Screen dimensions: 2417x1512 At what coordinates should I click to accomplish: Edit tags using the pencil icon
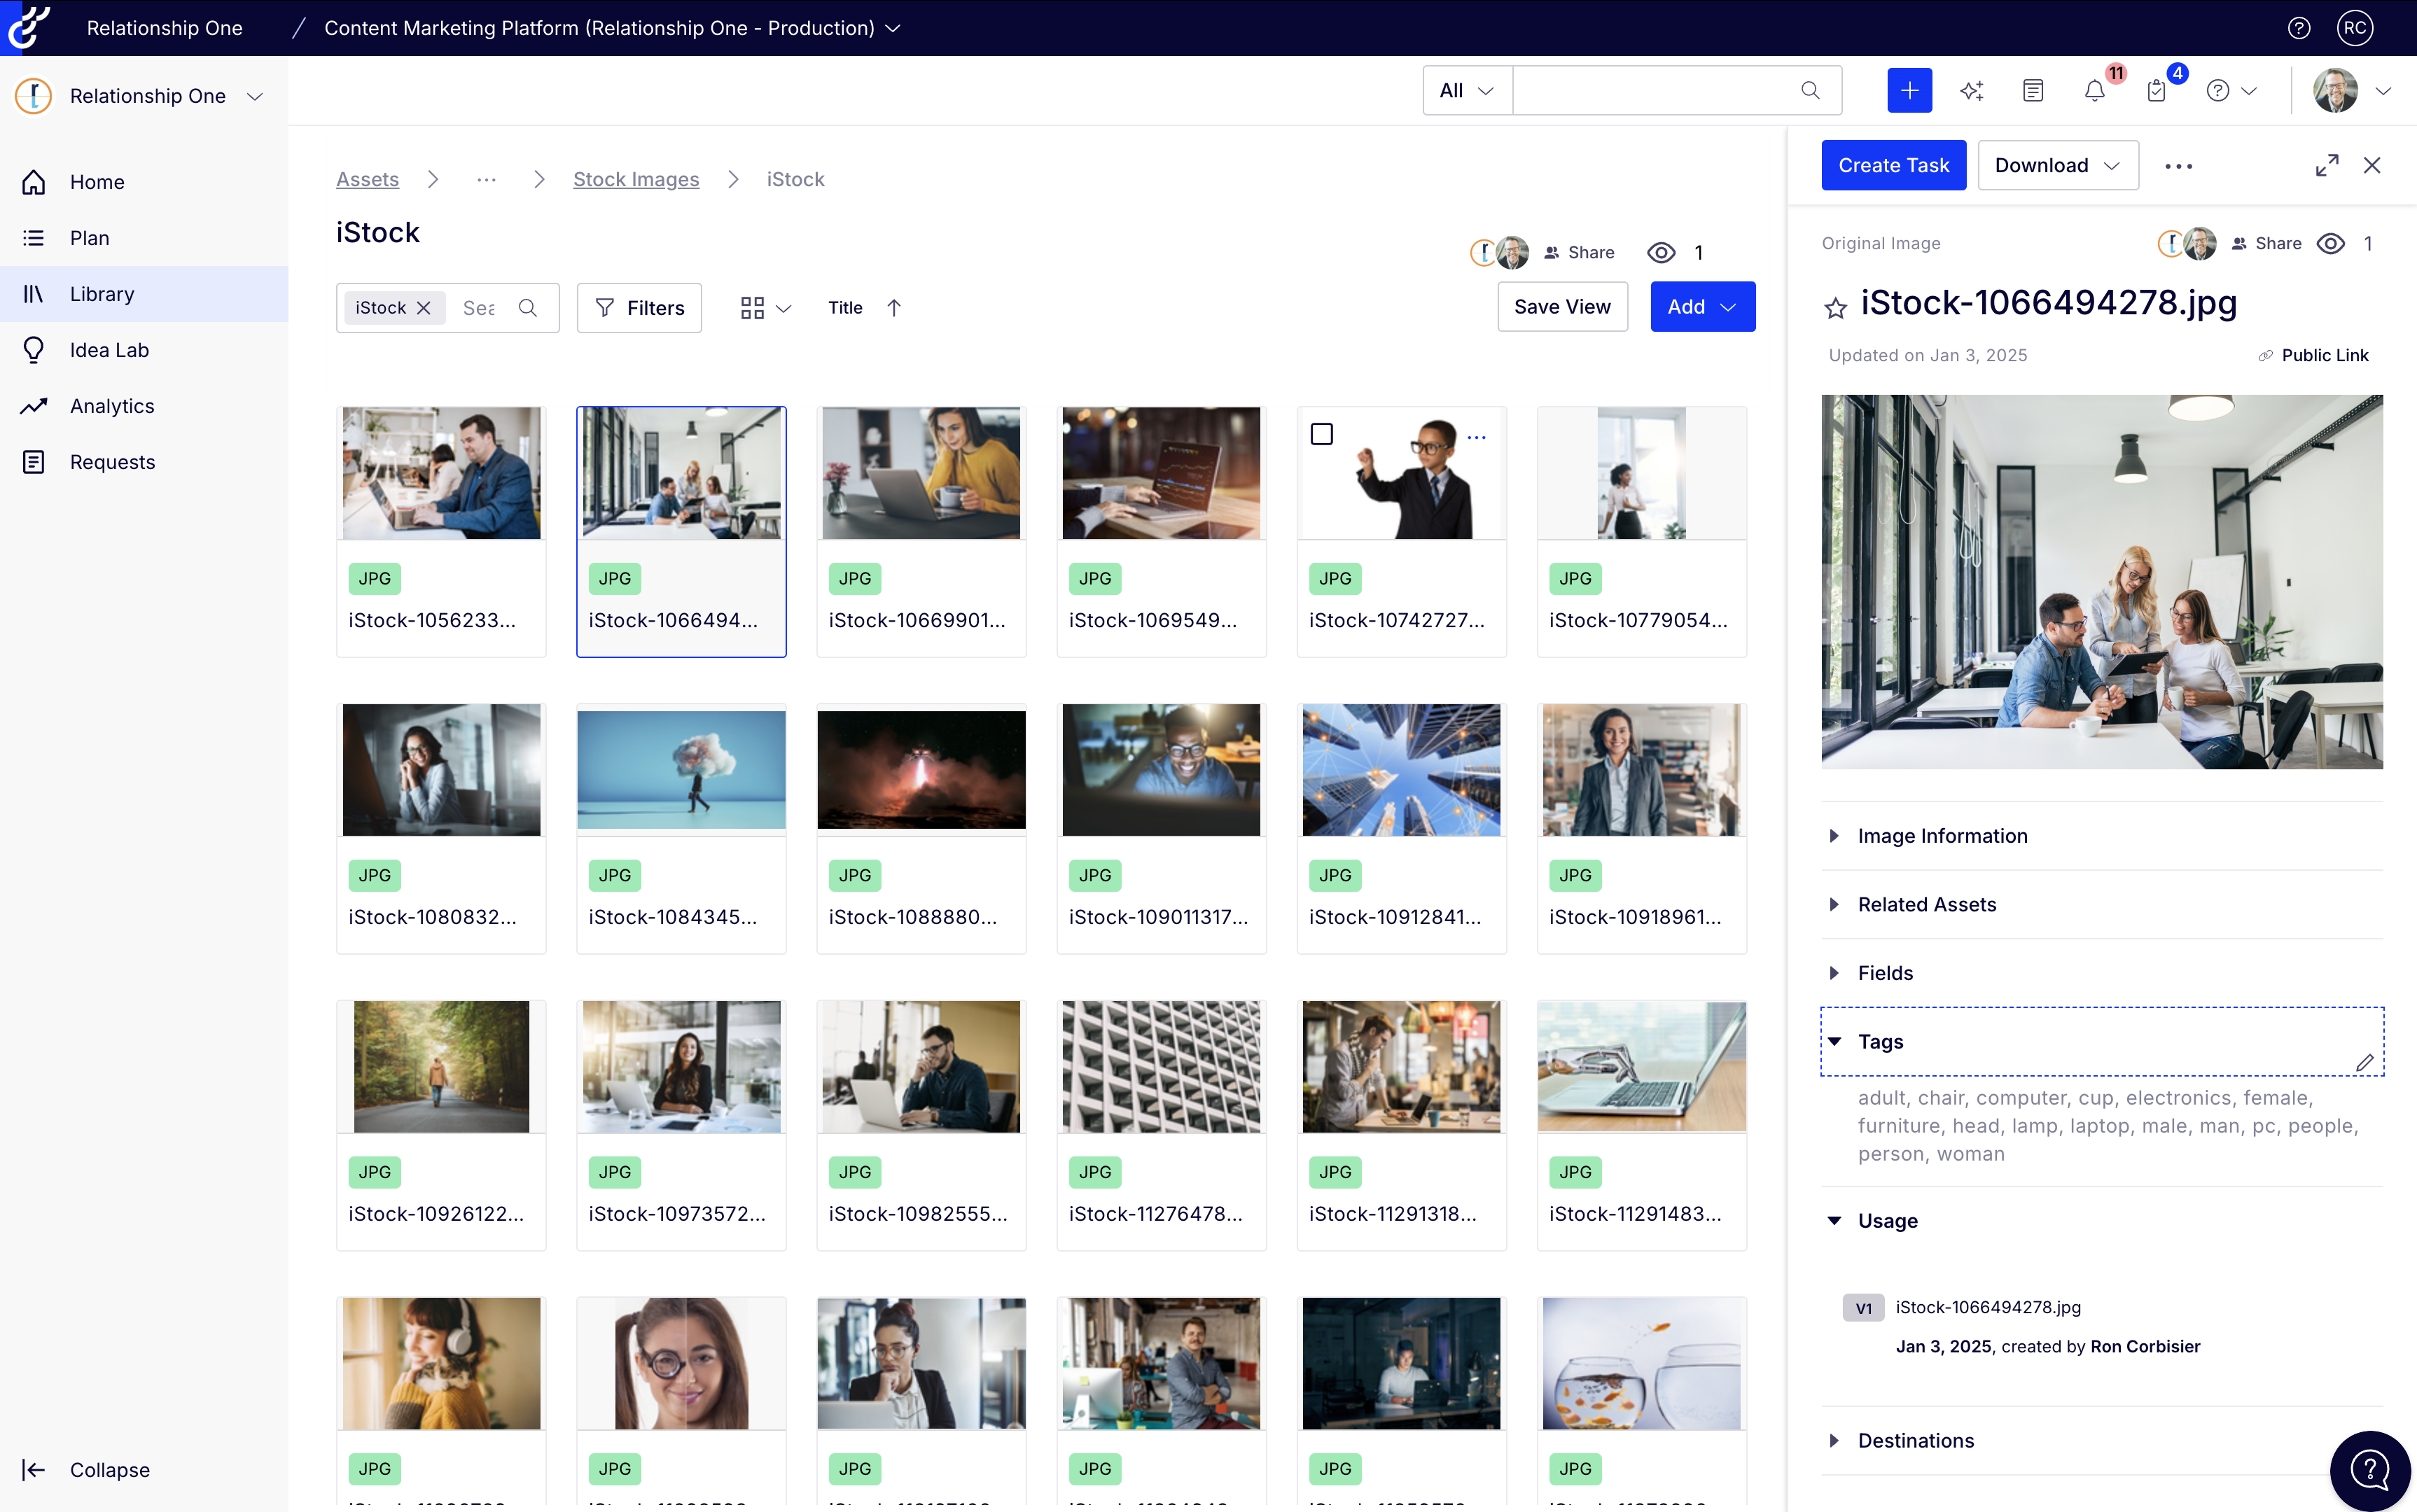tap(2364, 1063)
